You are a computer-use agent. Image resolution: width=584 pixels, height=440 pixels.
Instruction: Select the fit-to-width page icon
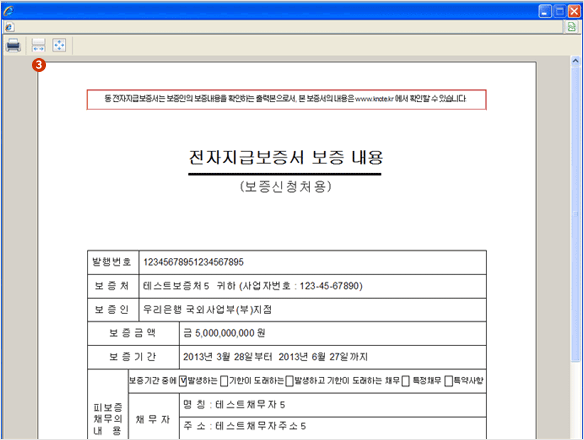tap(38, 45)
